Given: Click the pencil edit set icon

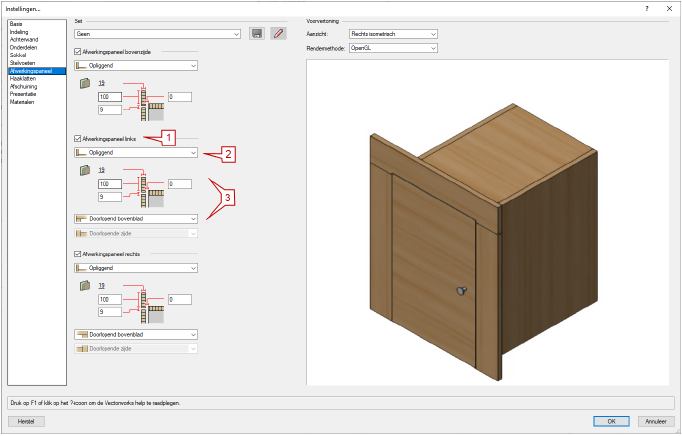Looking at the screenshot, I should [278, 34].
